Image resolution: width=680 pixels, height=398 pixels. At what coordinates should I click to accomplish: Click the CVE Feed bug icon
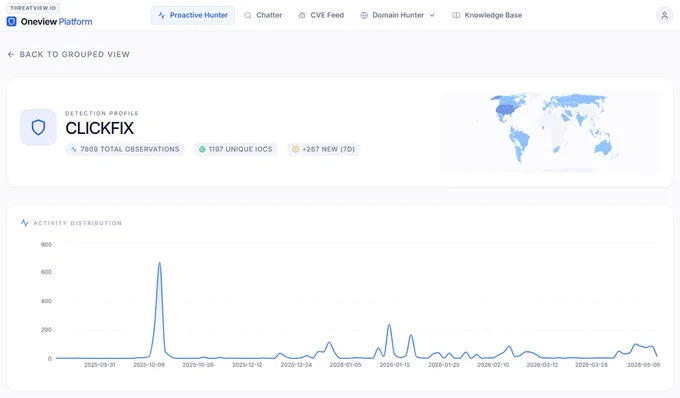tap(302, 15)
